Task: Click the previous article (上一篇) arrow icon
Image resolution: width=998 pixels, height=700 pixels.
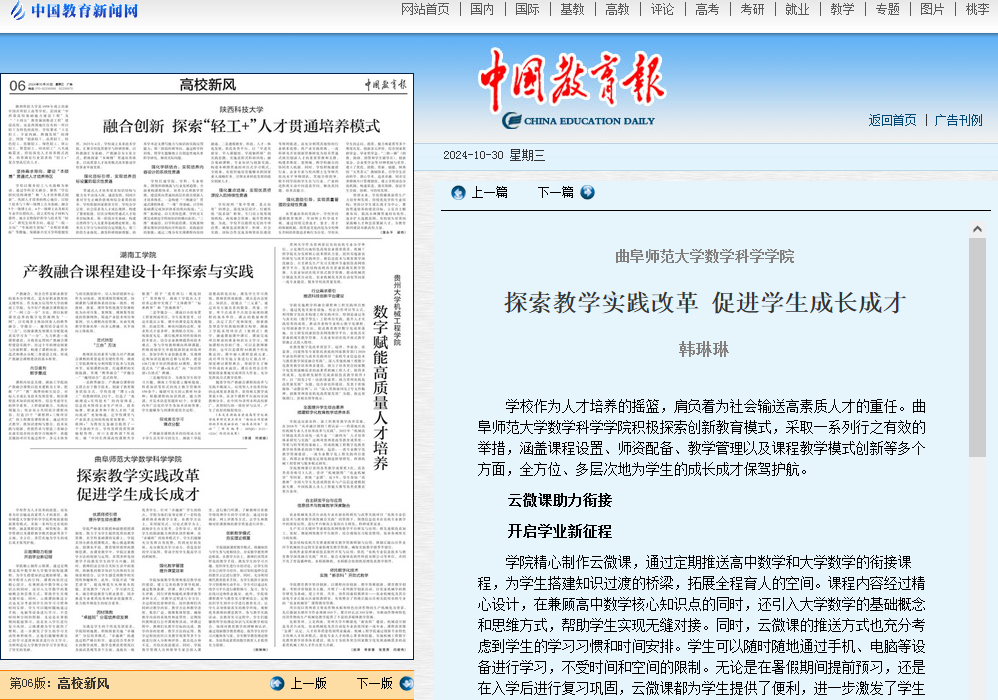Action: (x=458, y=192)
